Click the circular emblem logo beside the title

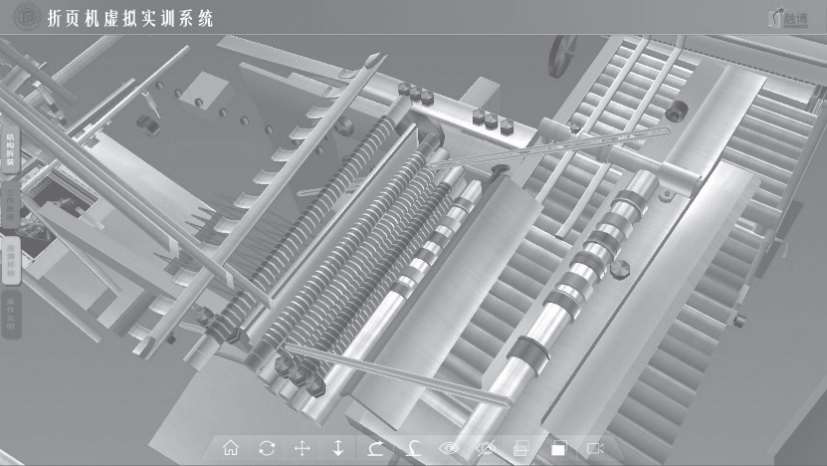[26, 17]
